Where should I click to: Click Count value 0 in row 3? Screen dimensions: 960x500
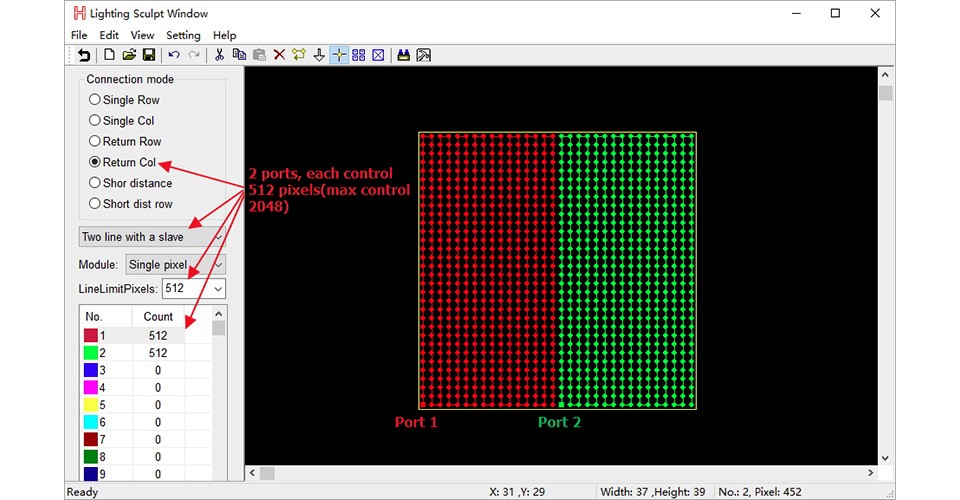(158, 370)
